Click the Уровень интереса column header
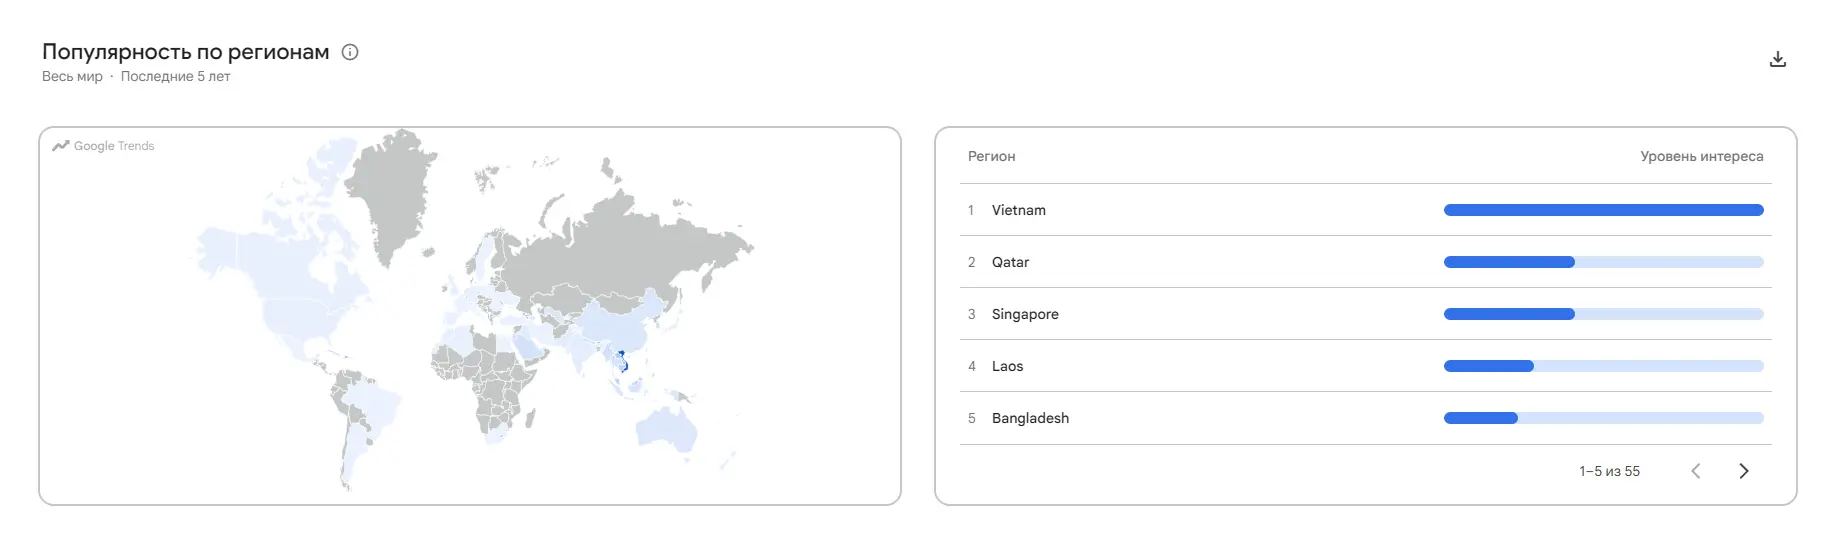The height and width of the screenshot is (550, 1831). [x=1701, y=156]
